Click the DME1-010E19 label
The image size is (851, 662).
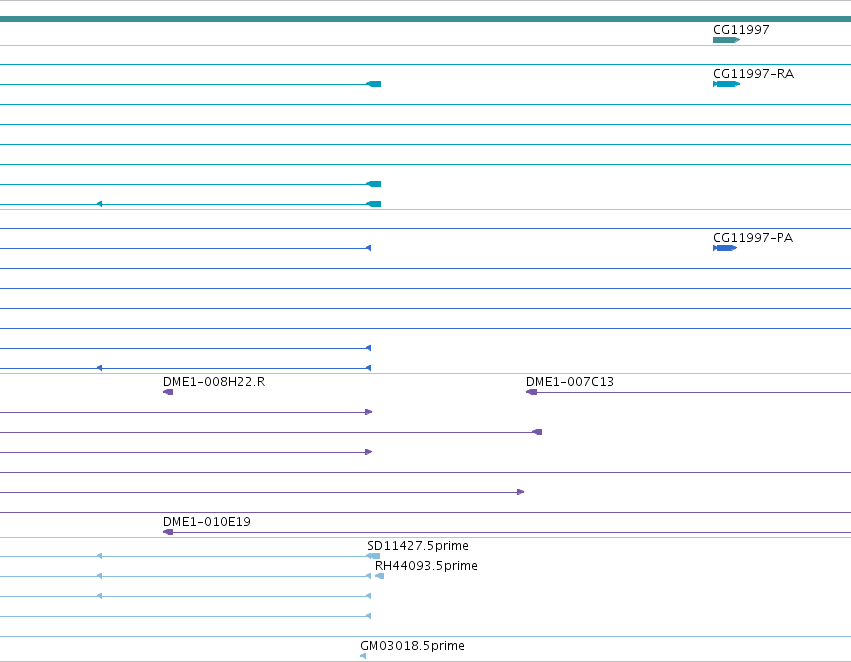tap(207, 522)
